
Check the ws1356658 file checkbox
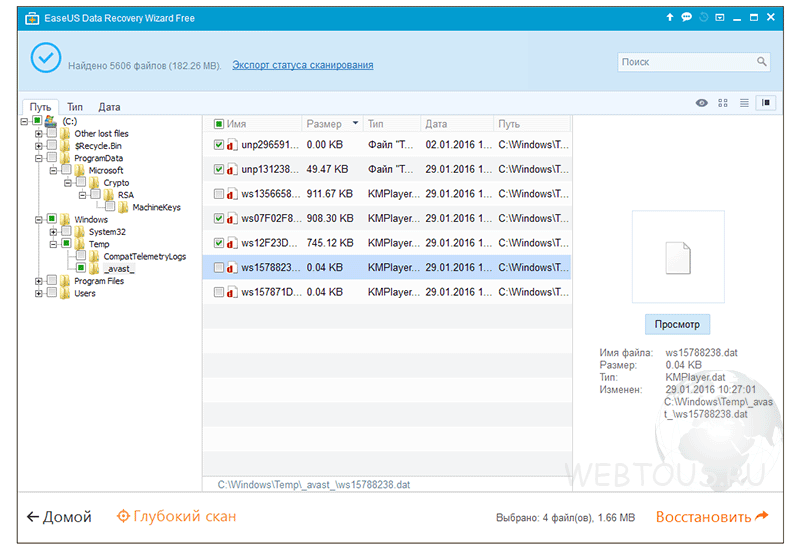point(219,194)
